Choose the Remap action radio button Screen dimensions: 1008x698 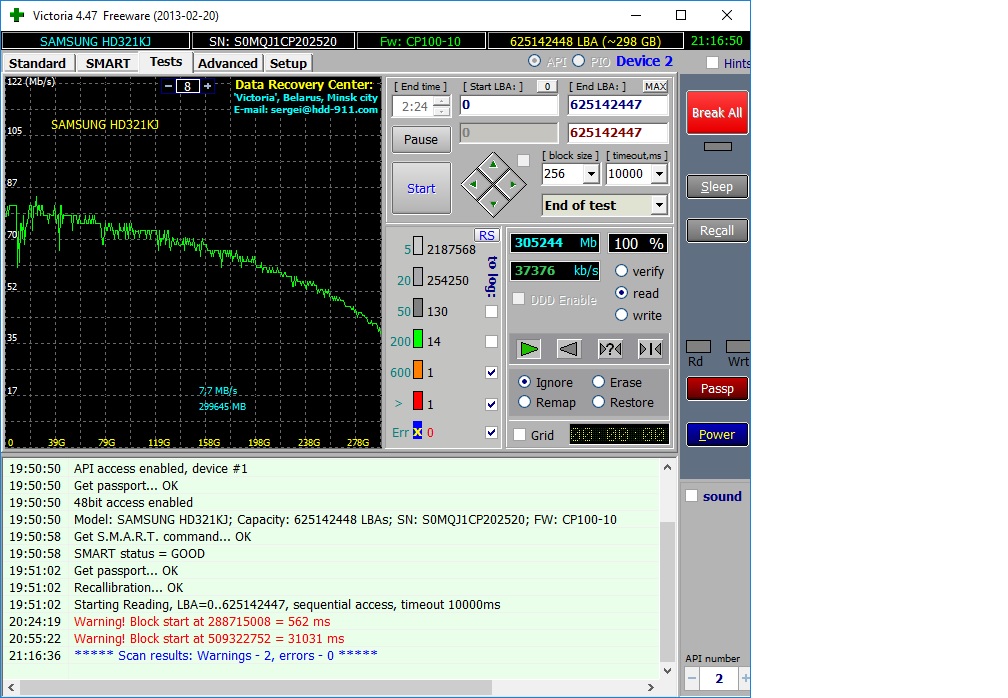pos(525,402)
